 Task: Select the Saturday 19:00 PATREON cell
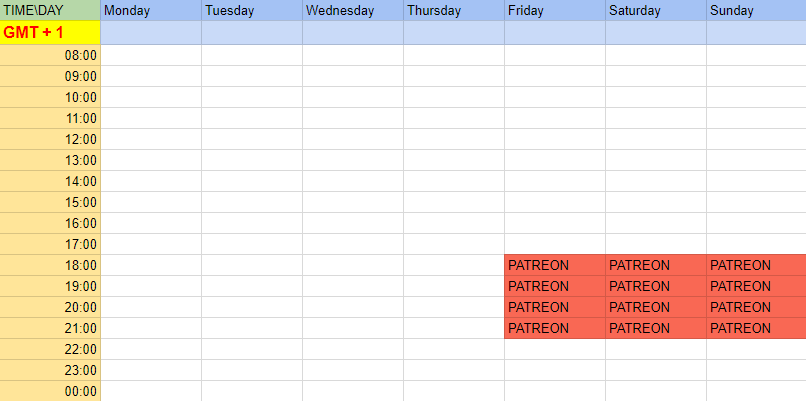656,286
